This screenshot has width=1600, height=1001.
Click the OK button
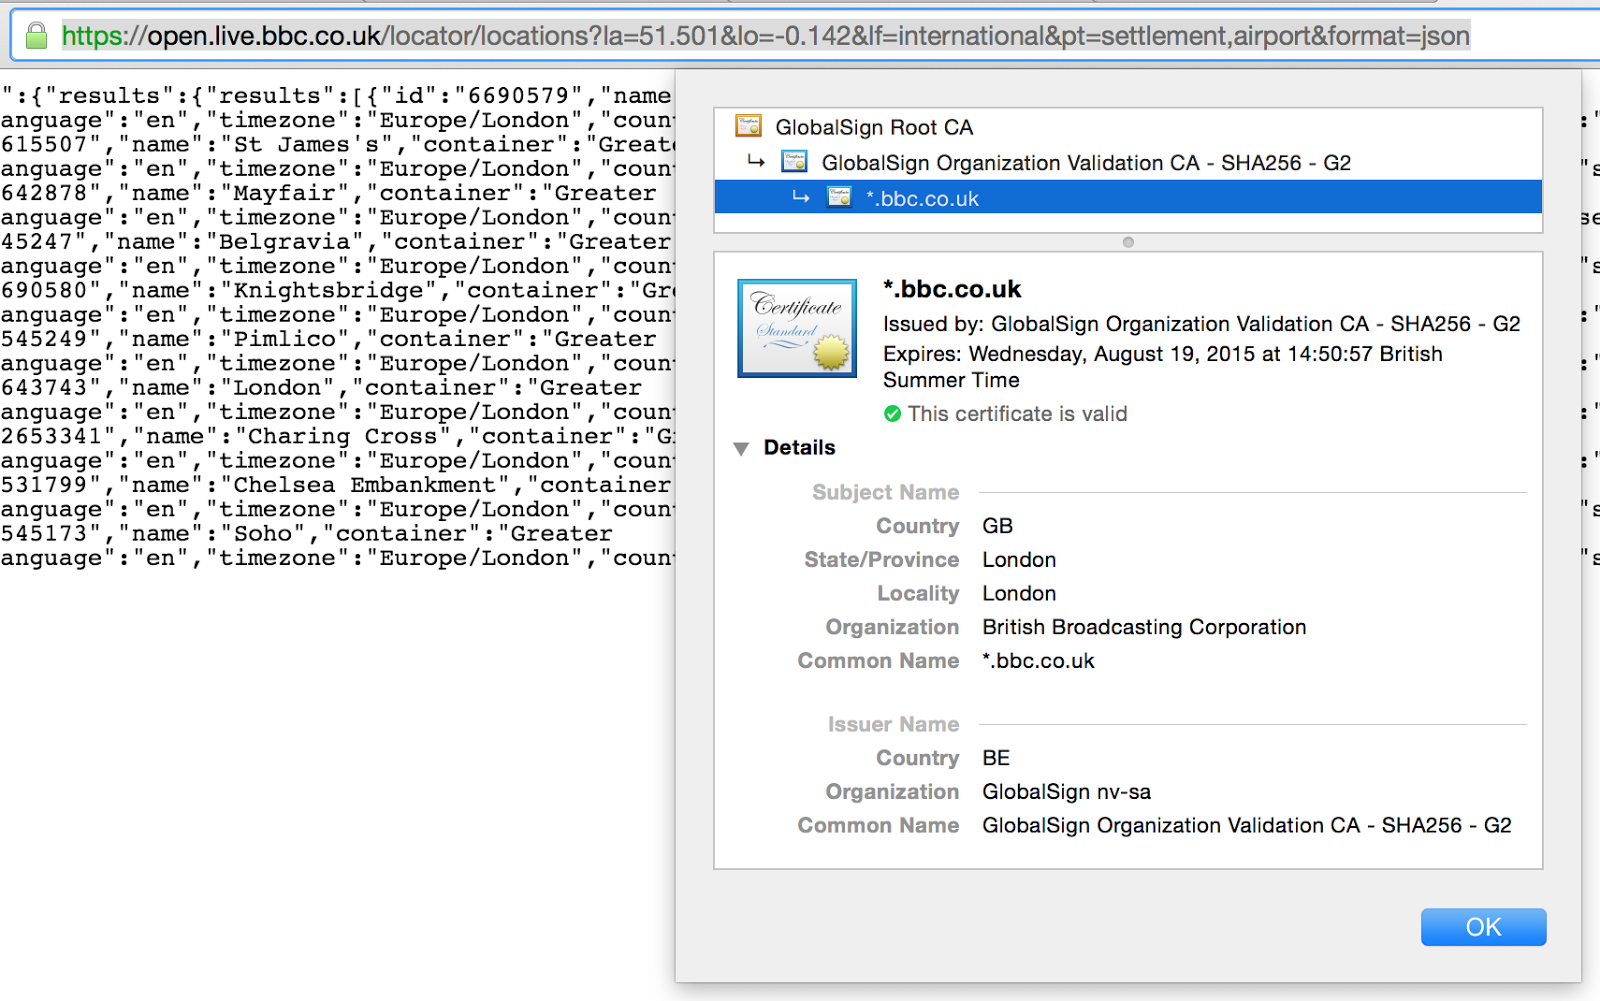coord(1483,927)
